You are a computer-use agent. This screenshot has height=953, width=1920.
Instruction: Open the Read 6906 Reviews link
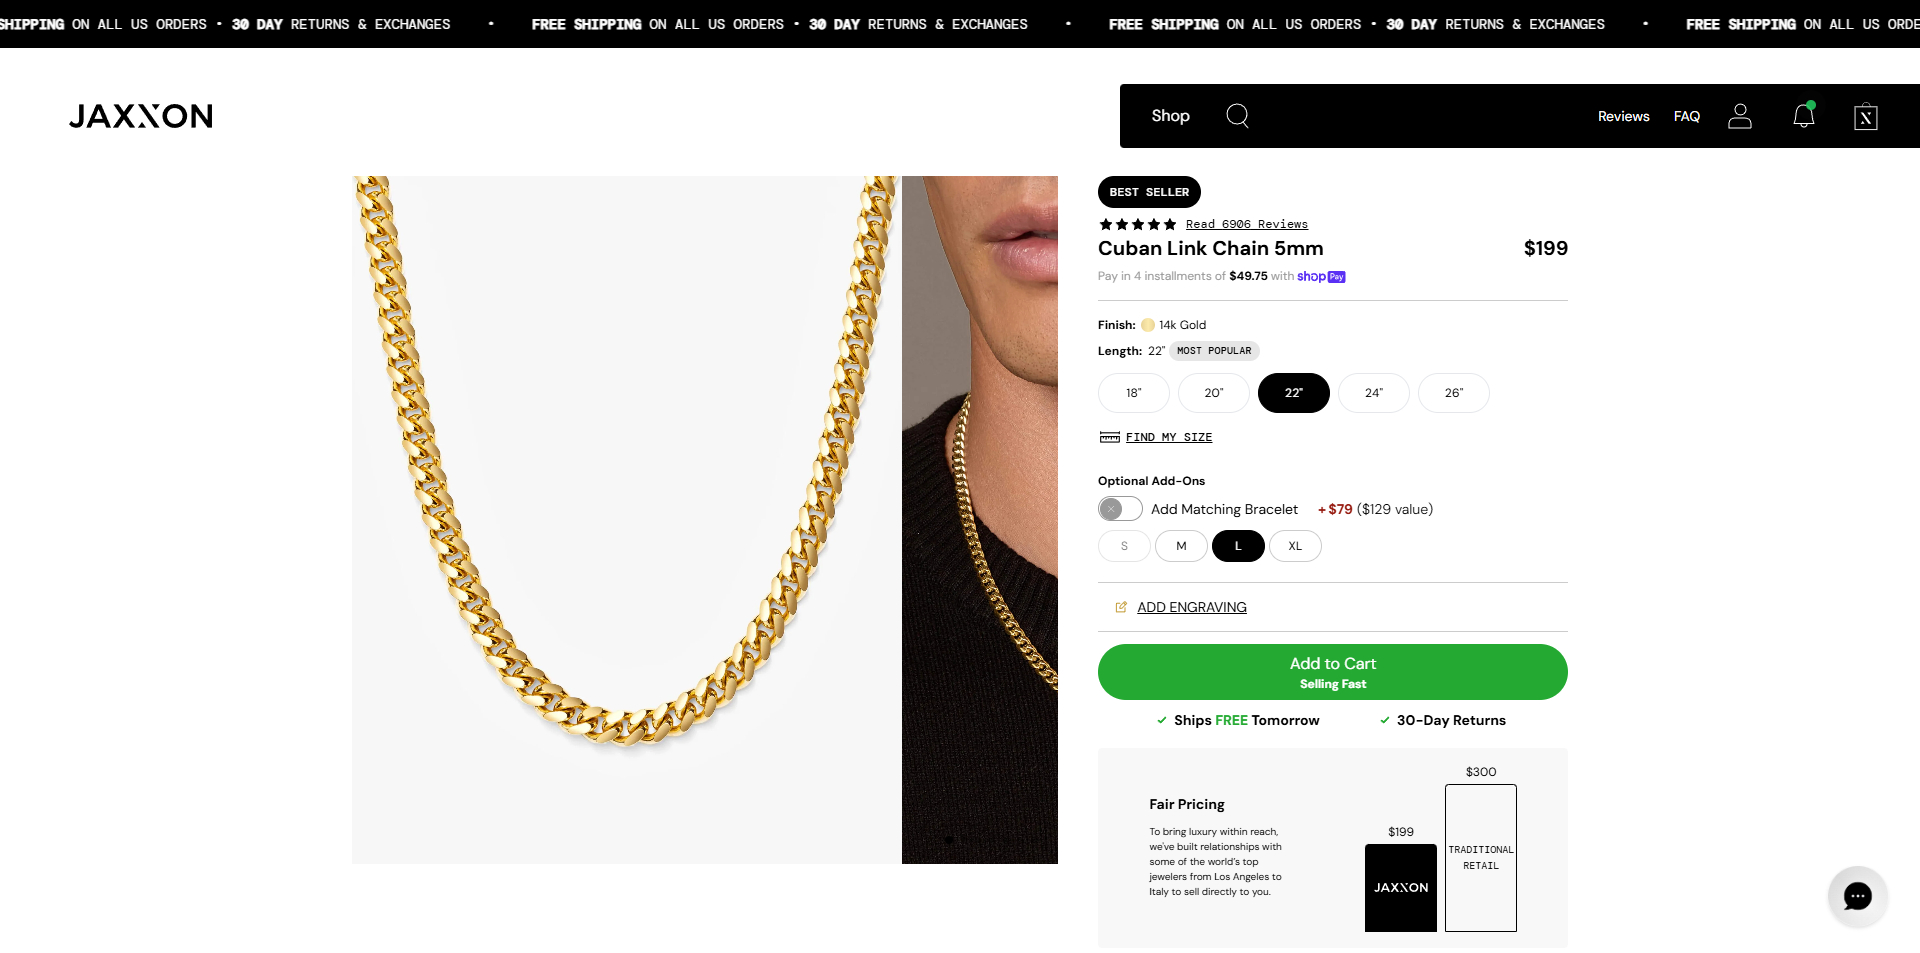1246,224
